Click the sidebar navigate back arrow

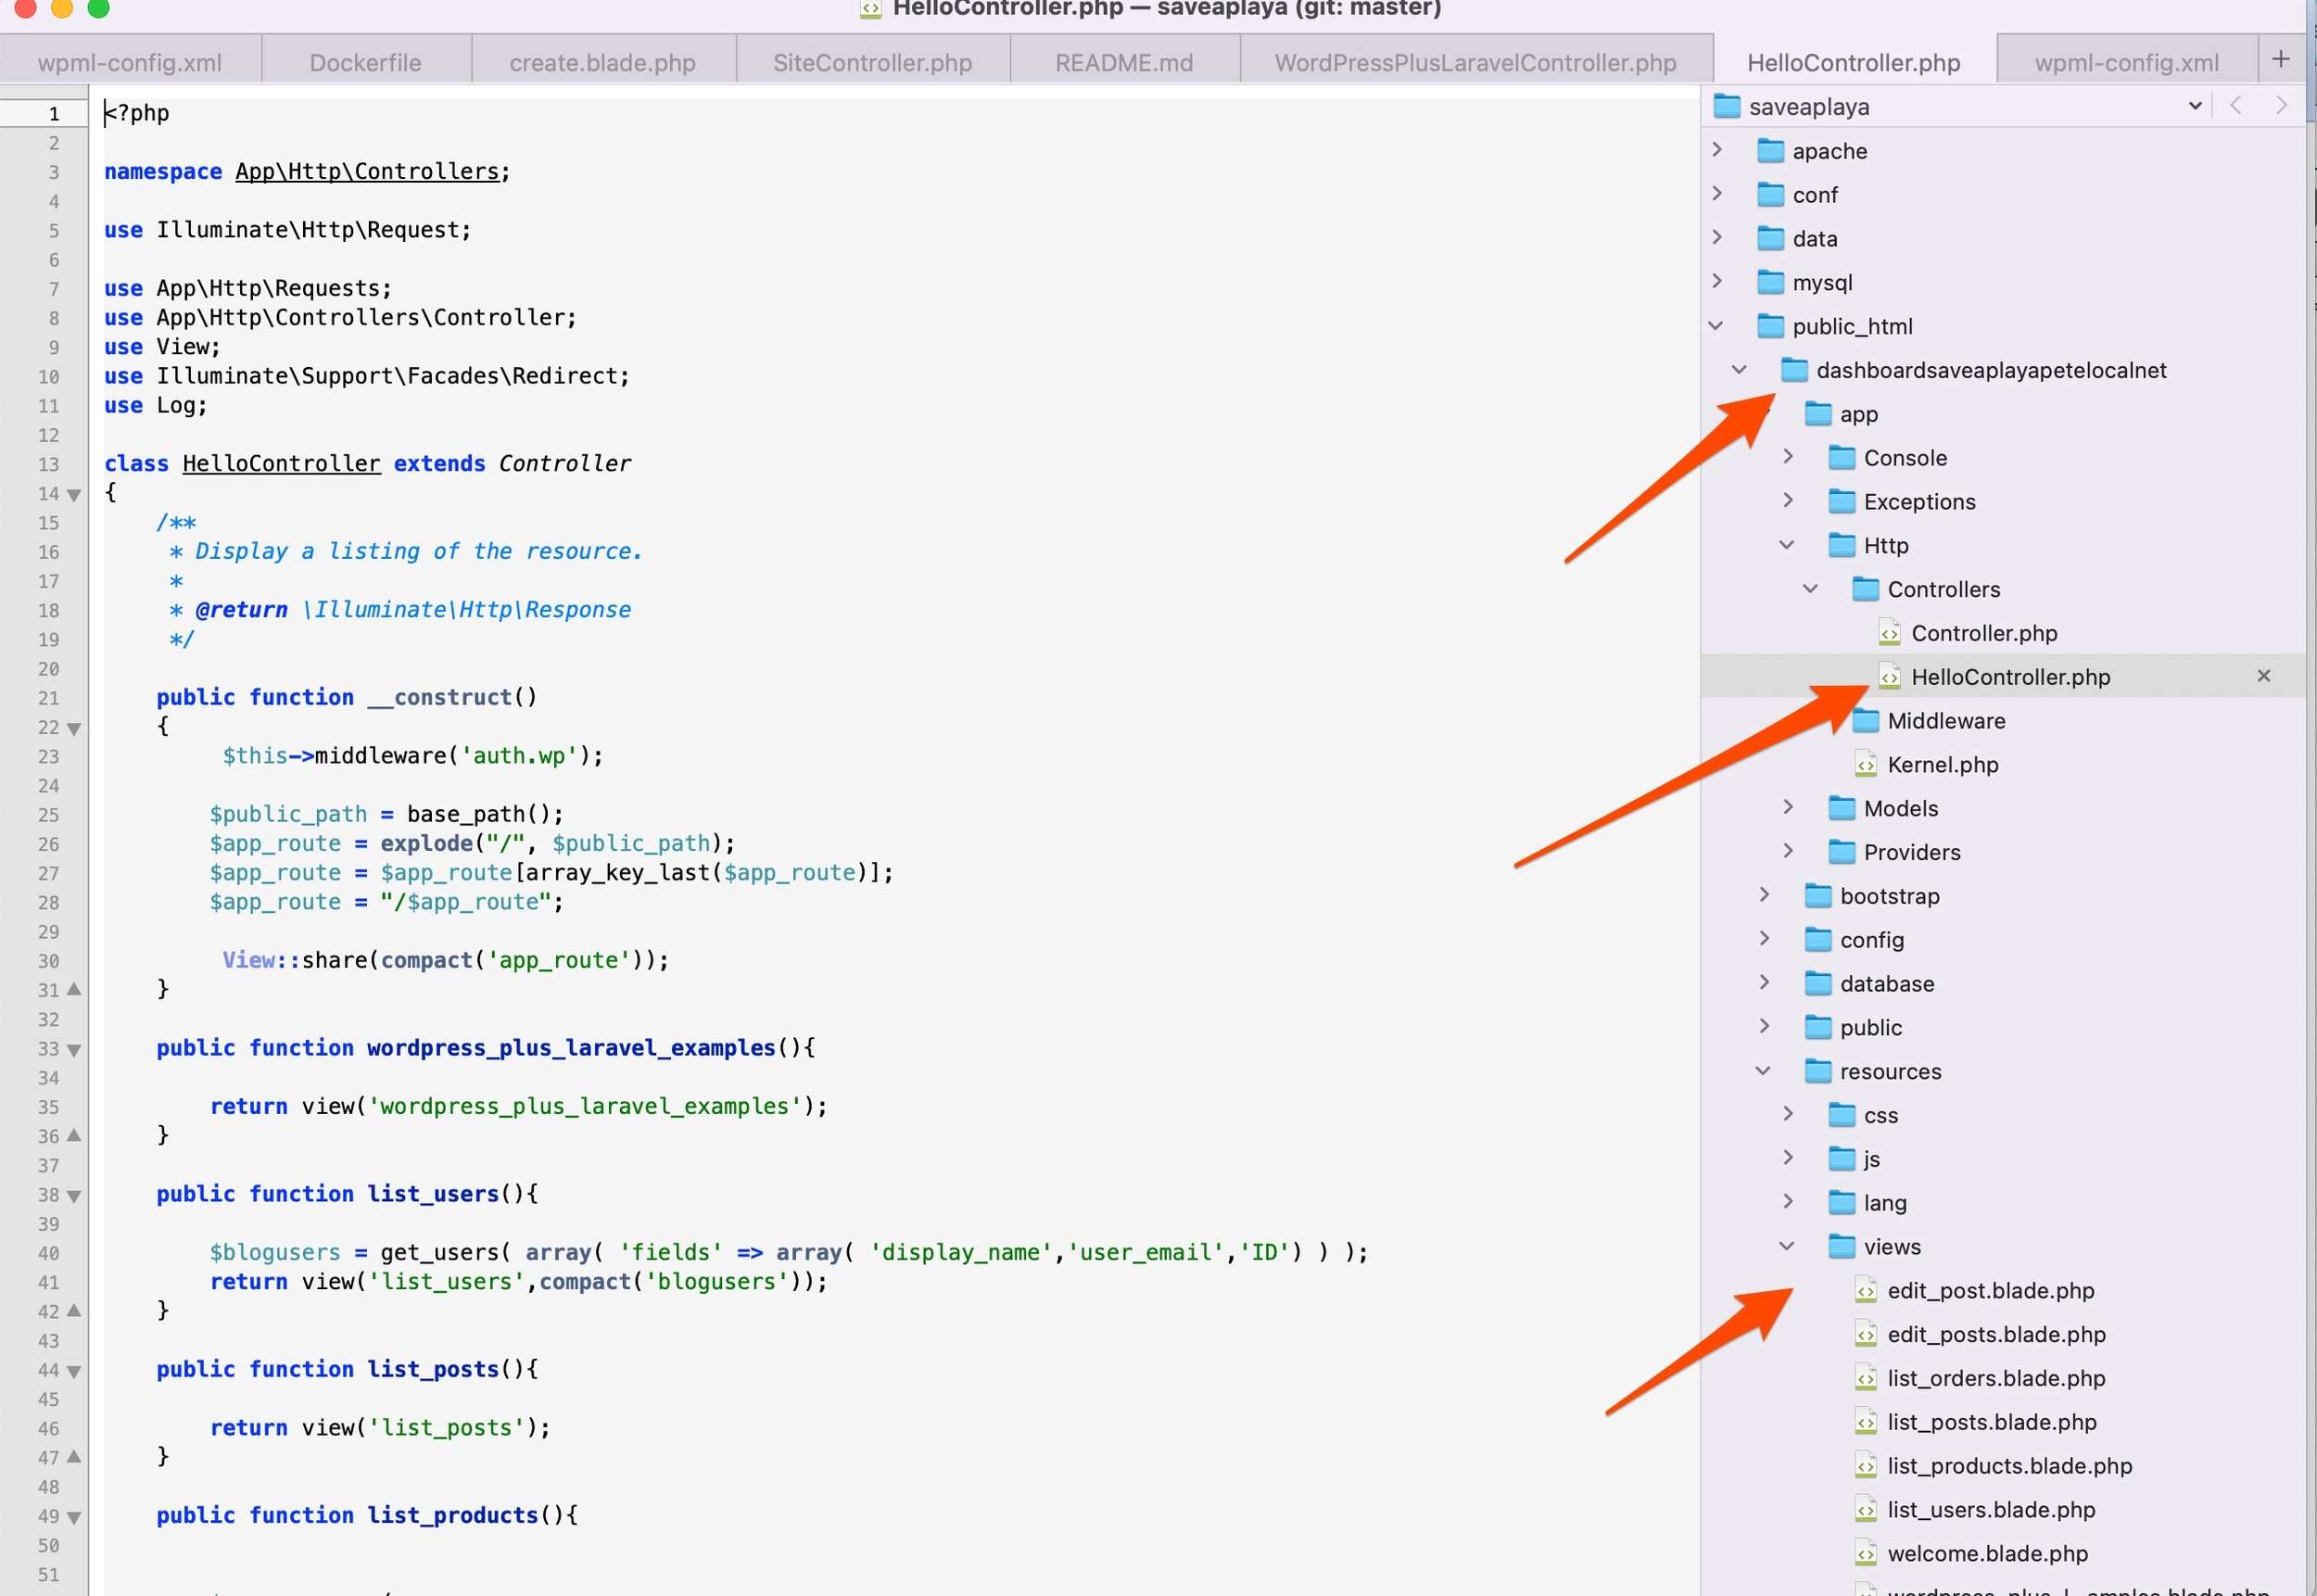[2236, 105]
